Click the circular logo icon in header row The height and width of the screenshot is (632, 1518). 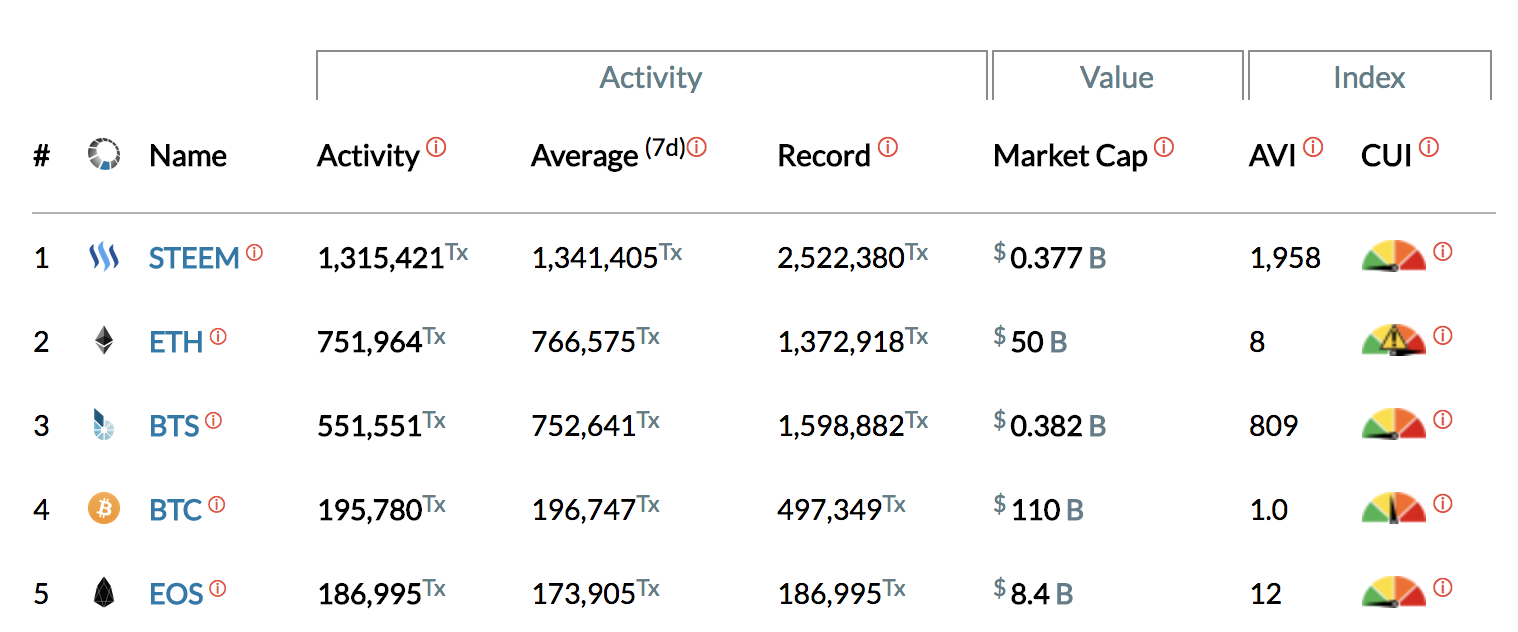(104, 155)
